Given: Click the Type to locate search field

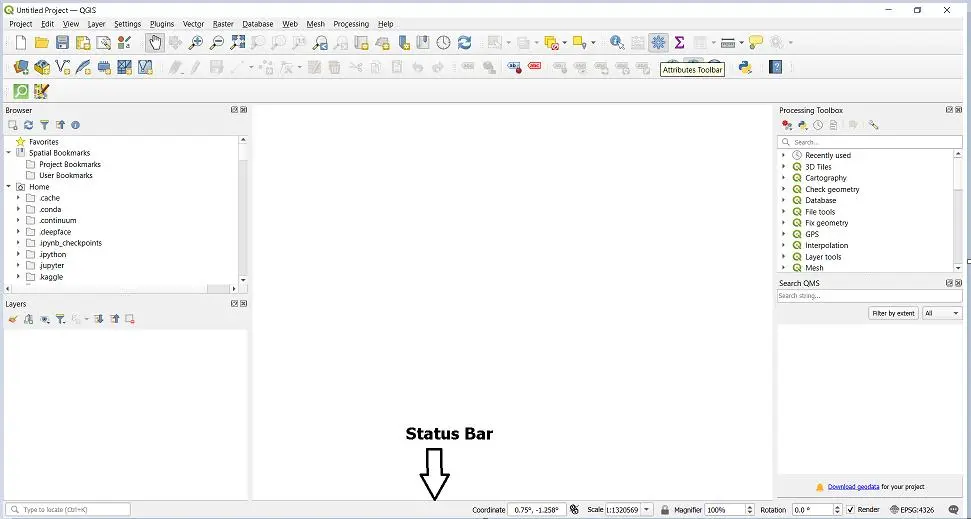Looking at the screenshot, I should (70, 510).
